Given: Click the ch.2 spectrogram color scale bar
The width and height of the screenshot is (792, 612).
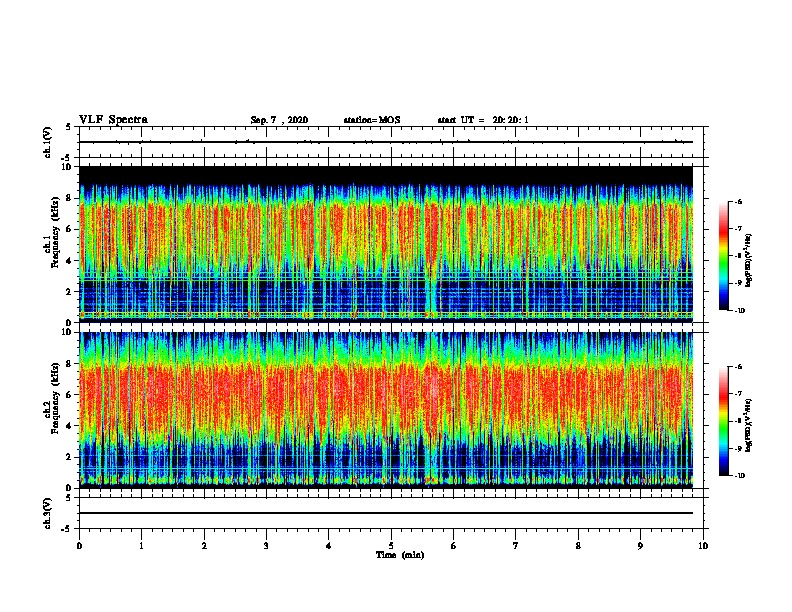Looking at the screenshot, I should click(x=723, y=421).
